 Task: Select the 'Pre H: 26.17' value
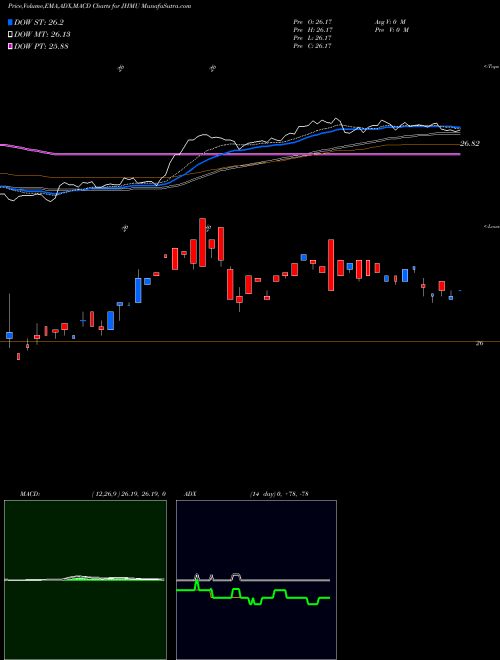click(x=313, y=30)
